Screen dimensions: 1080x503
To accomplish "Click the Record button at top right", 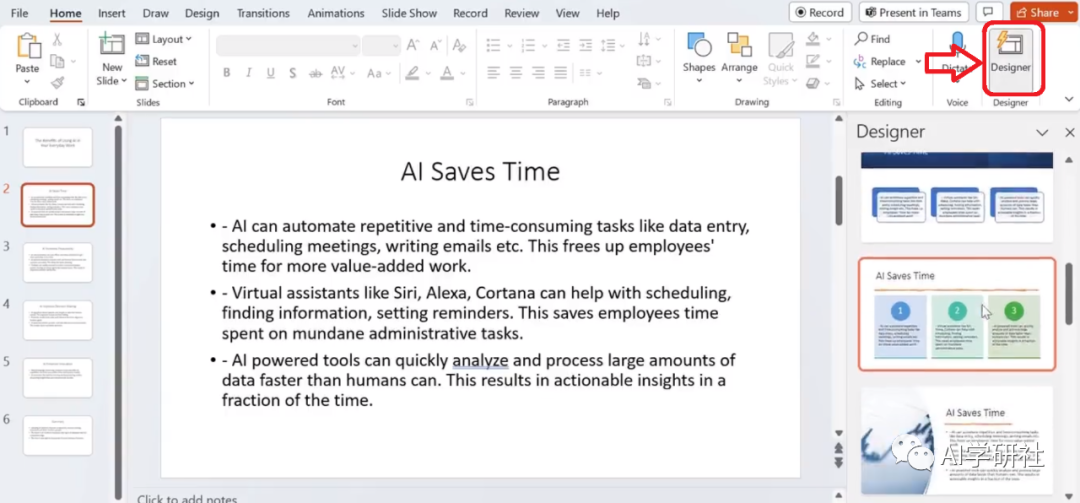I will pyautogui.click(x=820, y=12).
